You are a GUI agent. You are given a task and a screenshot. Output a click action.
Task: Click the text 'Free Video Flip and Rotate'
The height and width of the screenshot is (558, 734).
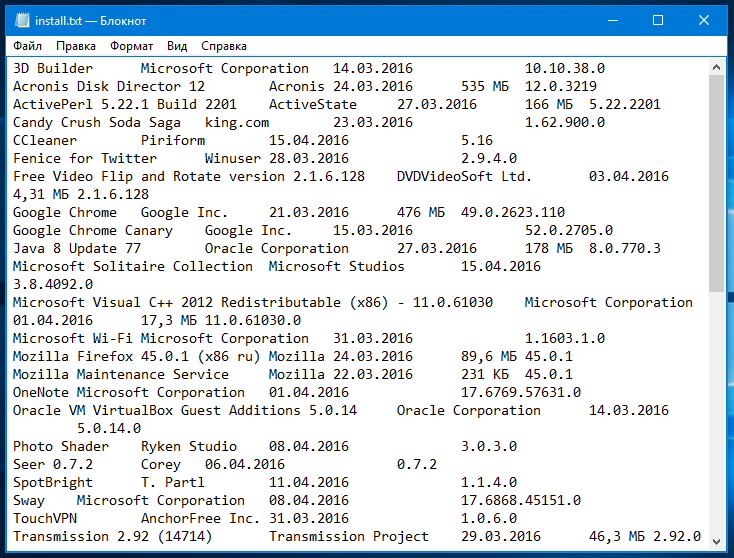click(117, 176)
